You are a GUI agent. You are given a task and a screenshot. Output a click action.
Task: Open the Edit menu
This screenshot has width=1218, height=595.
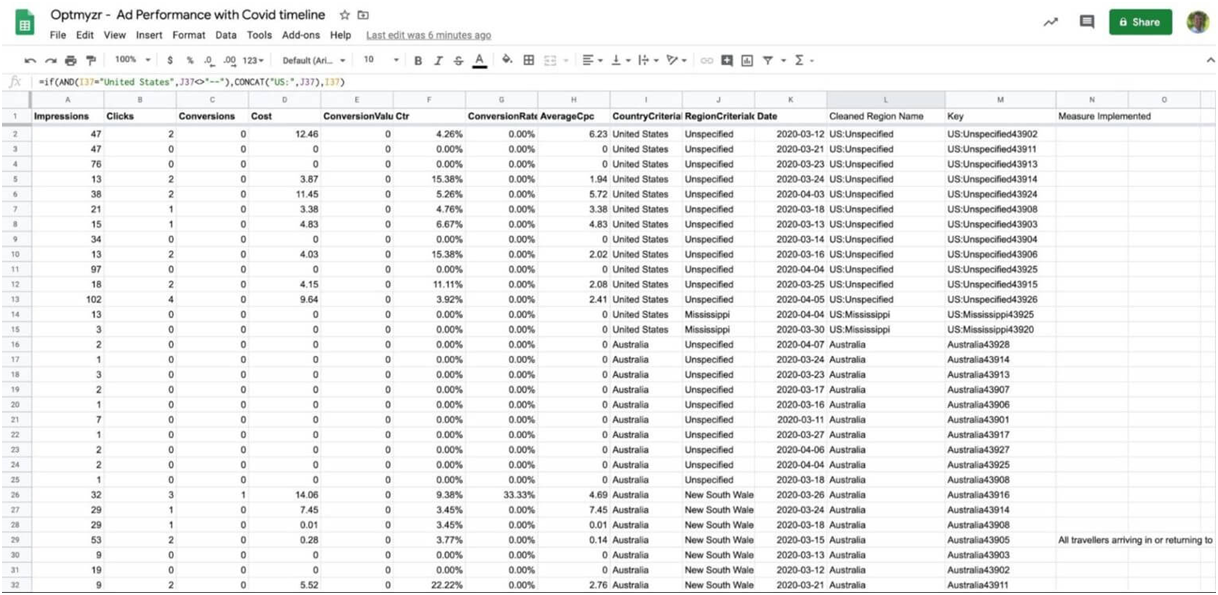[85, 35]
